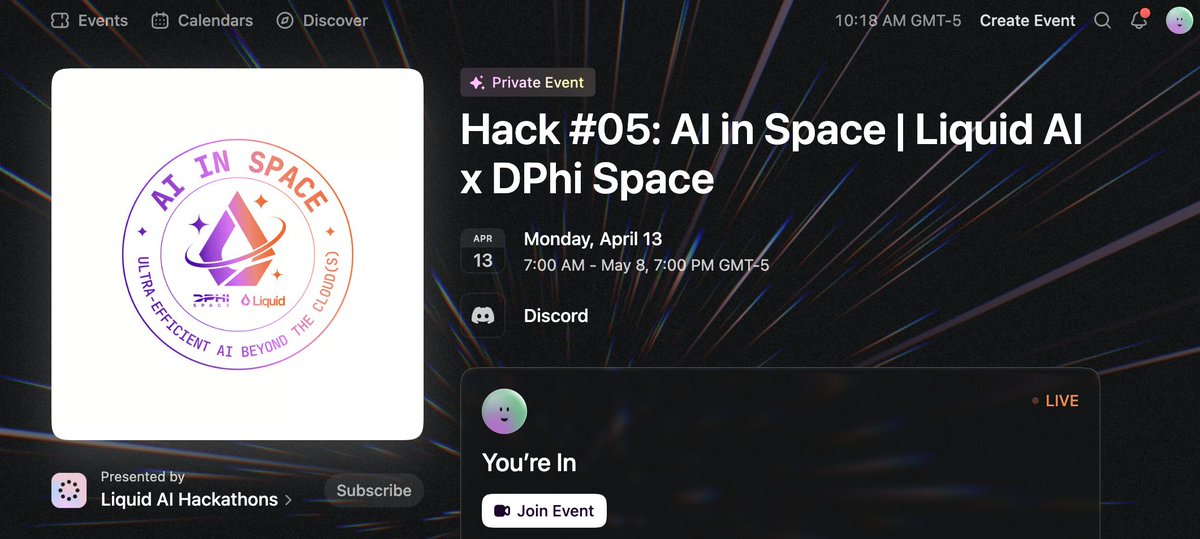Open notifications bell
The image size is (1200, 539).
click(1139, 20)
